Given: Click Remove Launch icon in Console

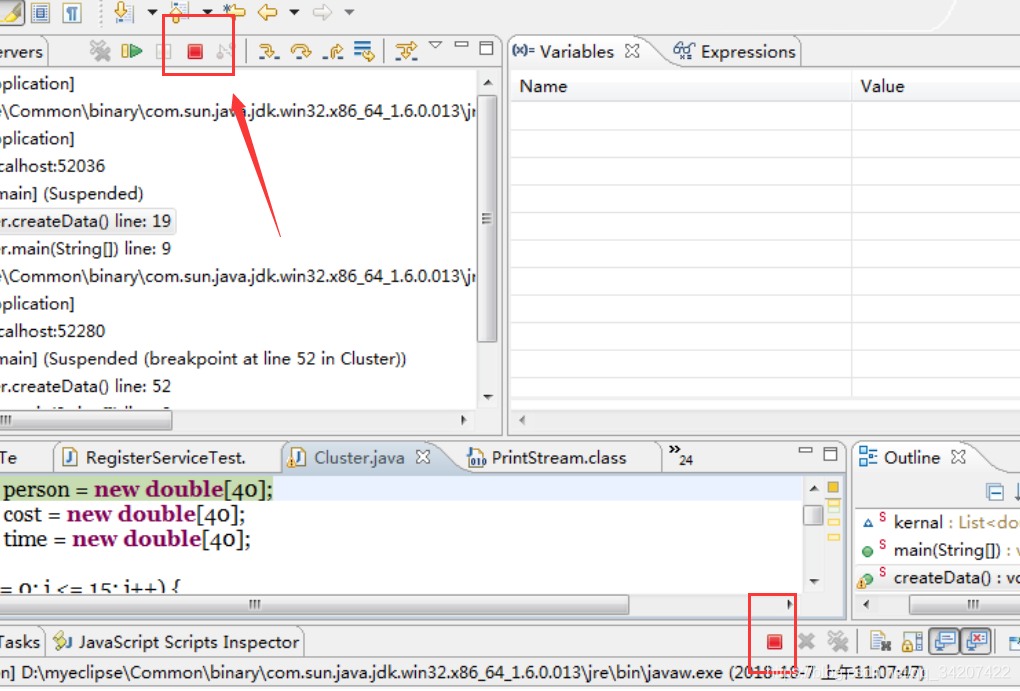Looking at the screenshot, I should click(807, 642).
